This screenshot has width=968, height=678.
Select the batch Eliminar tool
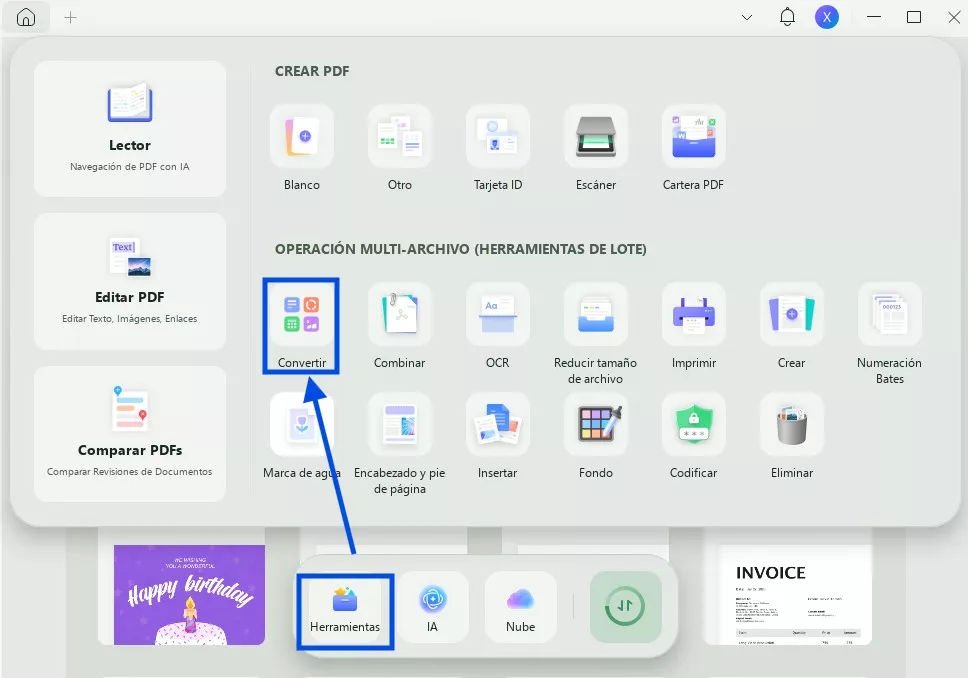coord(791,436)
